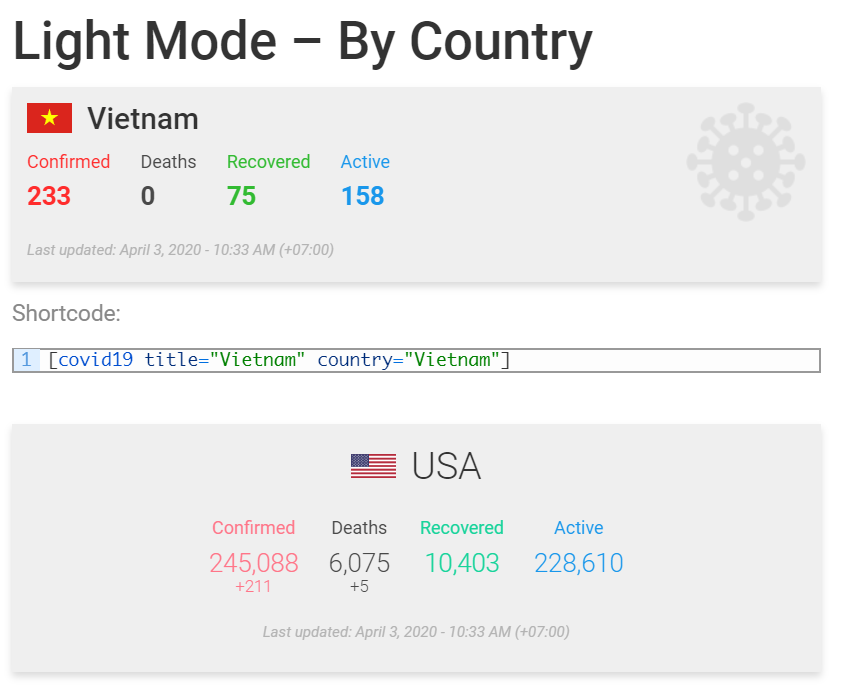Viewport: 846px width, 688px height.
Task: Click the USA flag icon
Action: pos(373,466)
